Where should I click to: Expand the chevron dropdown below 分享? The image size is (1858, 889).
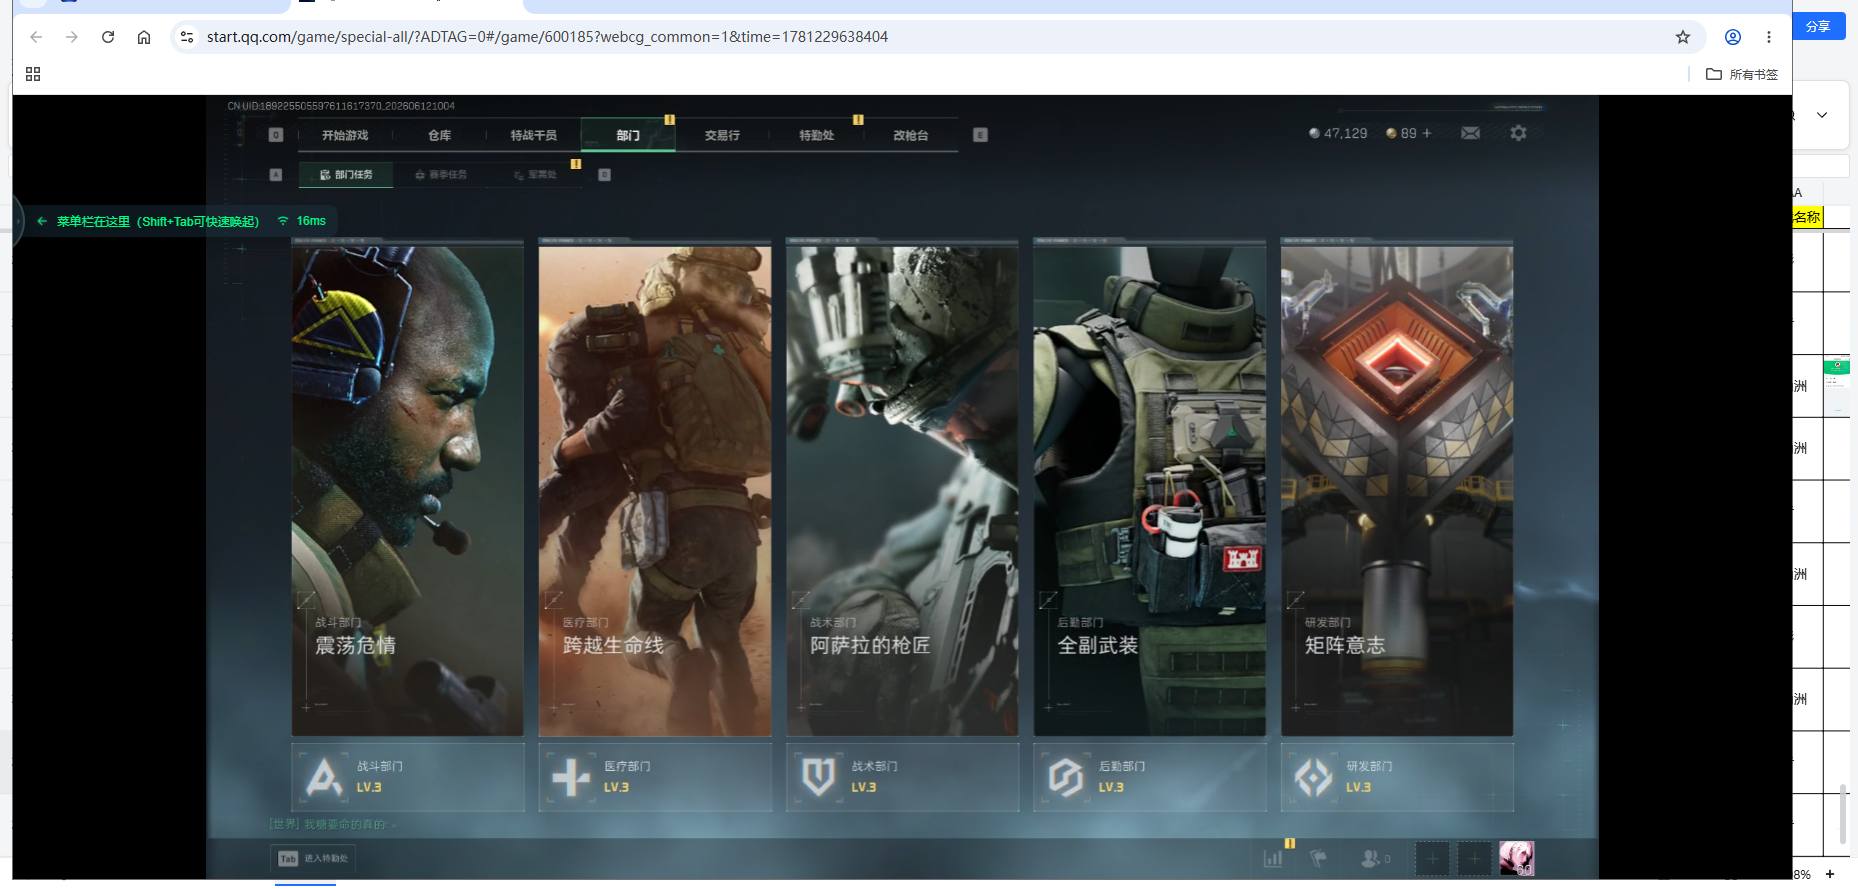click(x=1822, y=115)
